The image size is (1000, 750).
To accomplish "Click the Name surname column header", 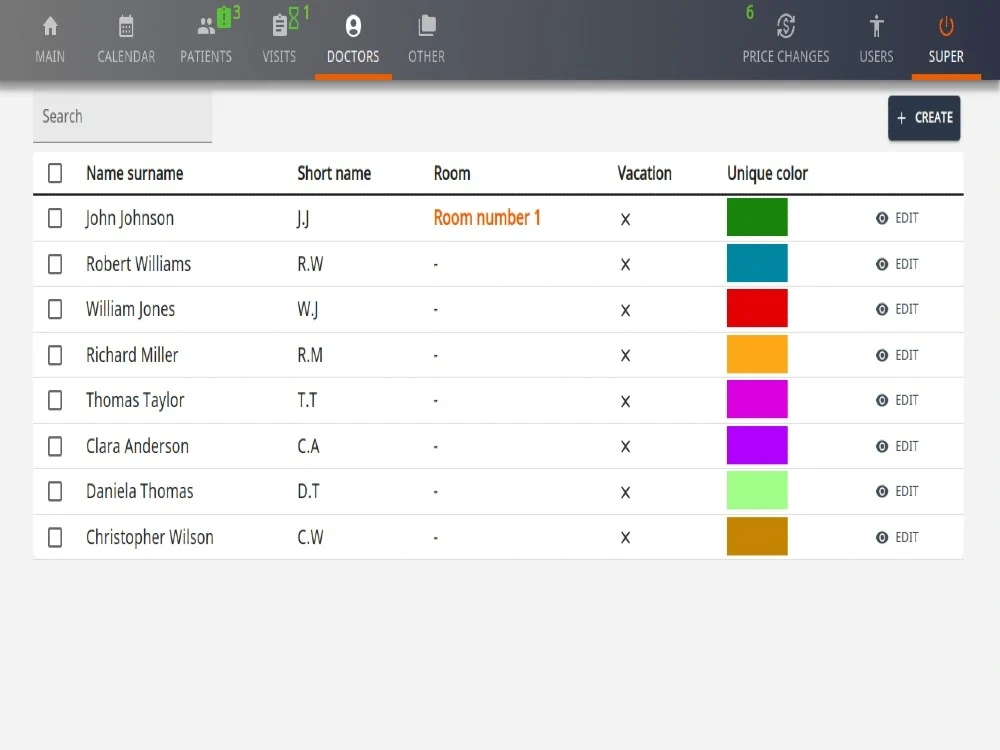I will point(135,173).
